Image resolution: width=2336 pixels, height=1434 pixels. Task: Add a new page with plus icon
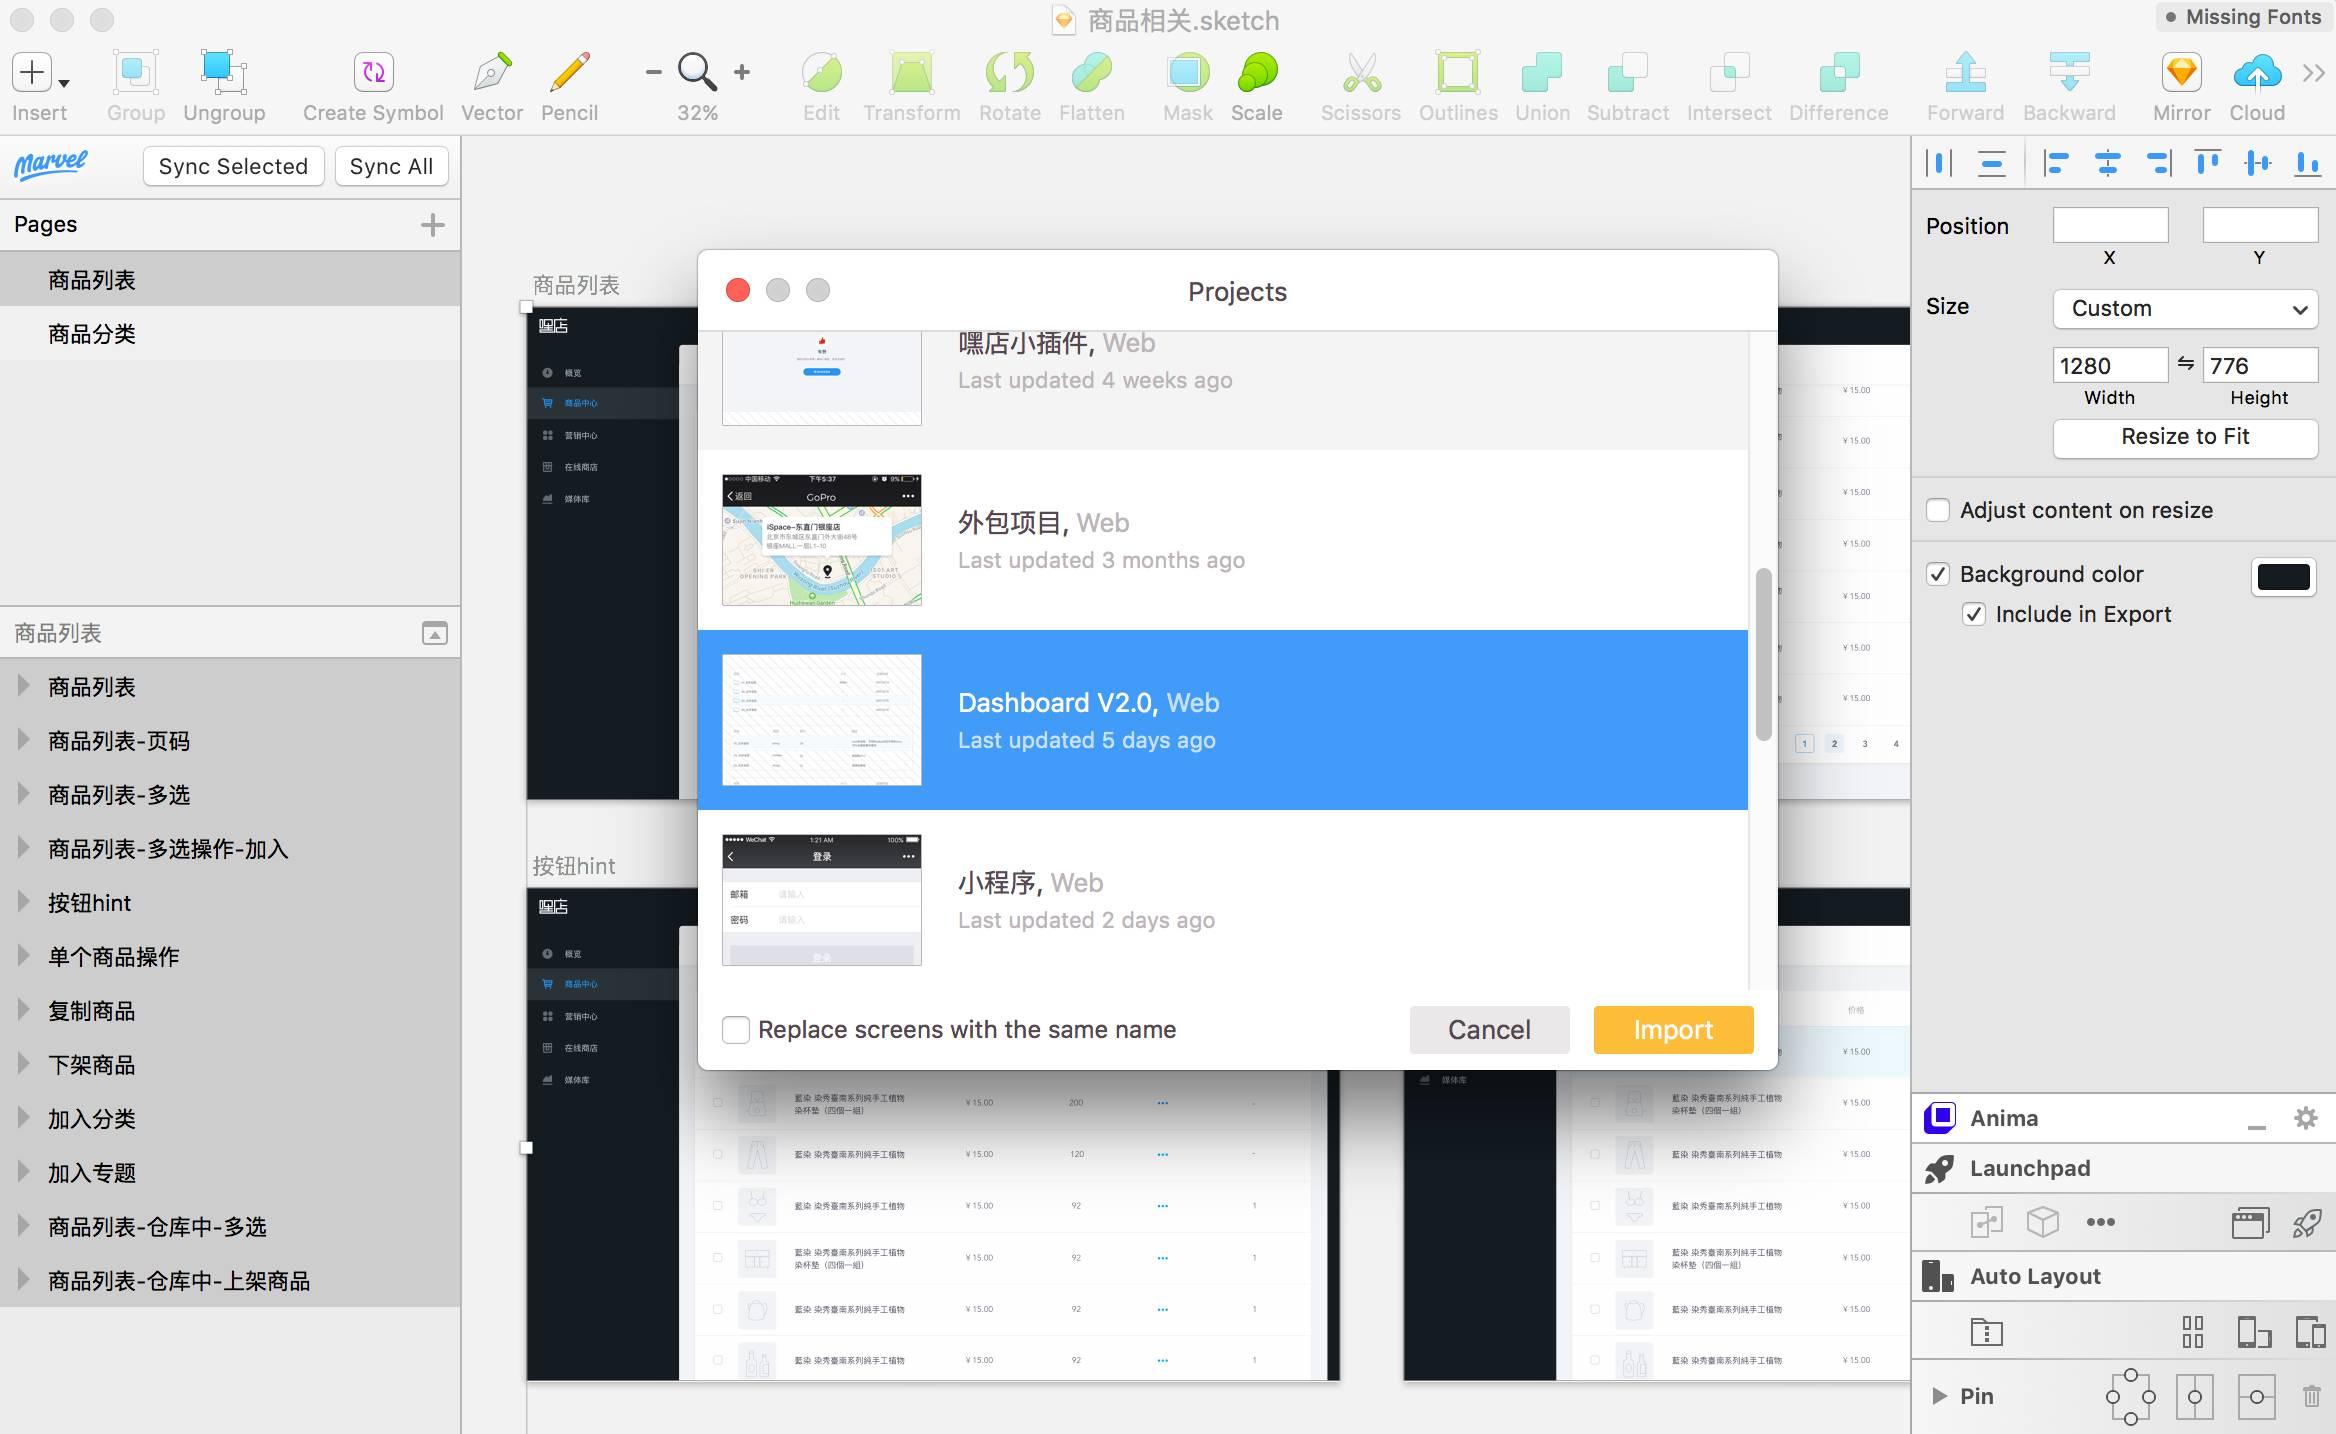pos(432,225)
